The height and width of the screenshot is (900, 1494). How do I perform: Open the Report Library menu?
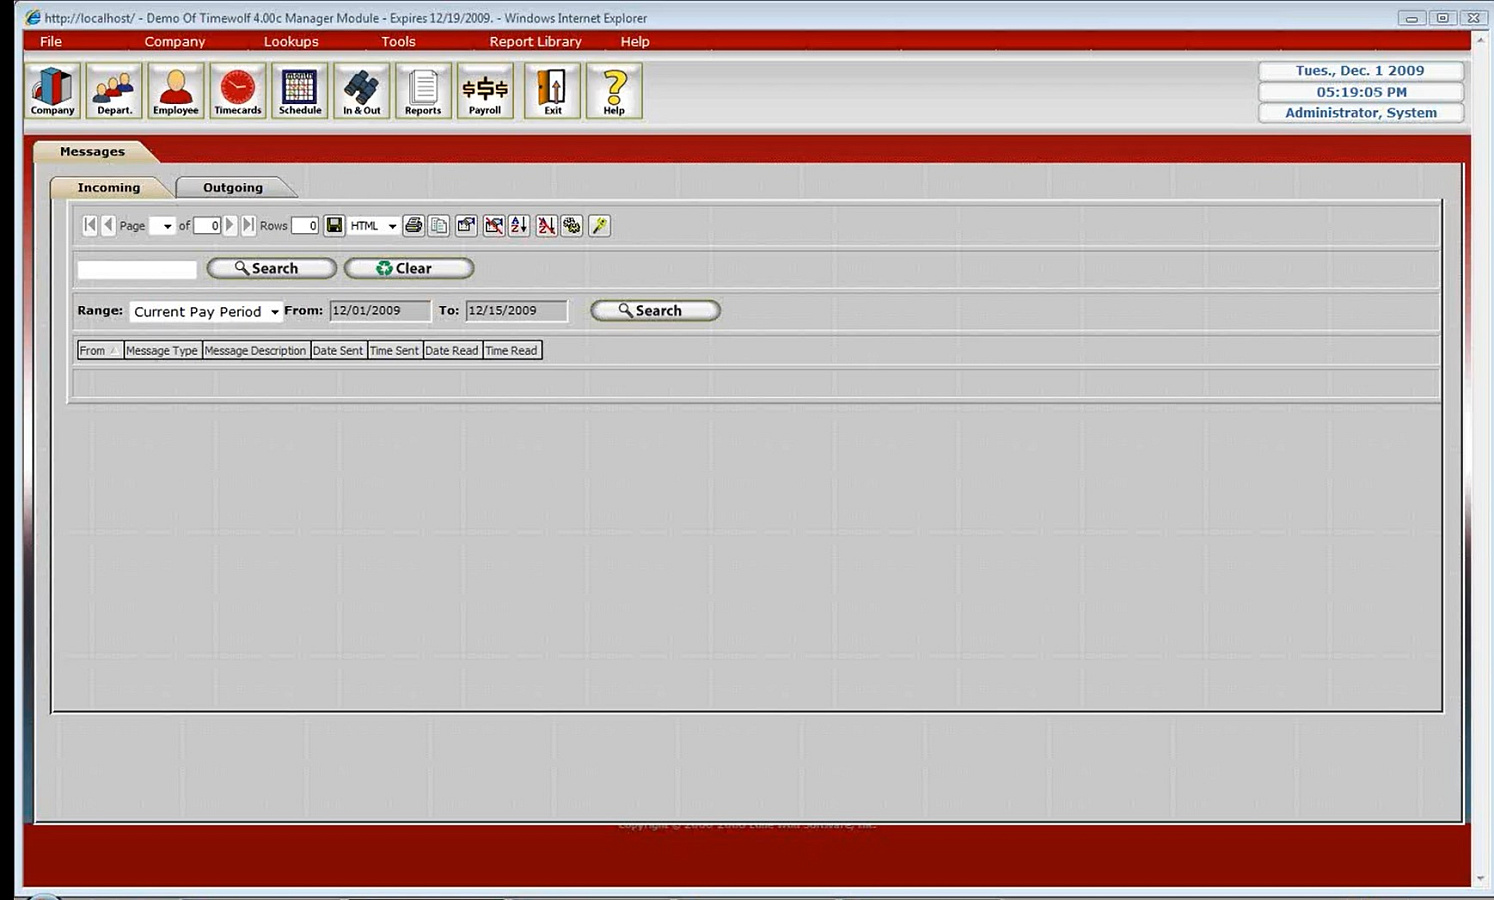pos(535,41)
